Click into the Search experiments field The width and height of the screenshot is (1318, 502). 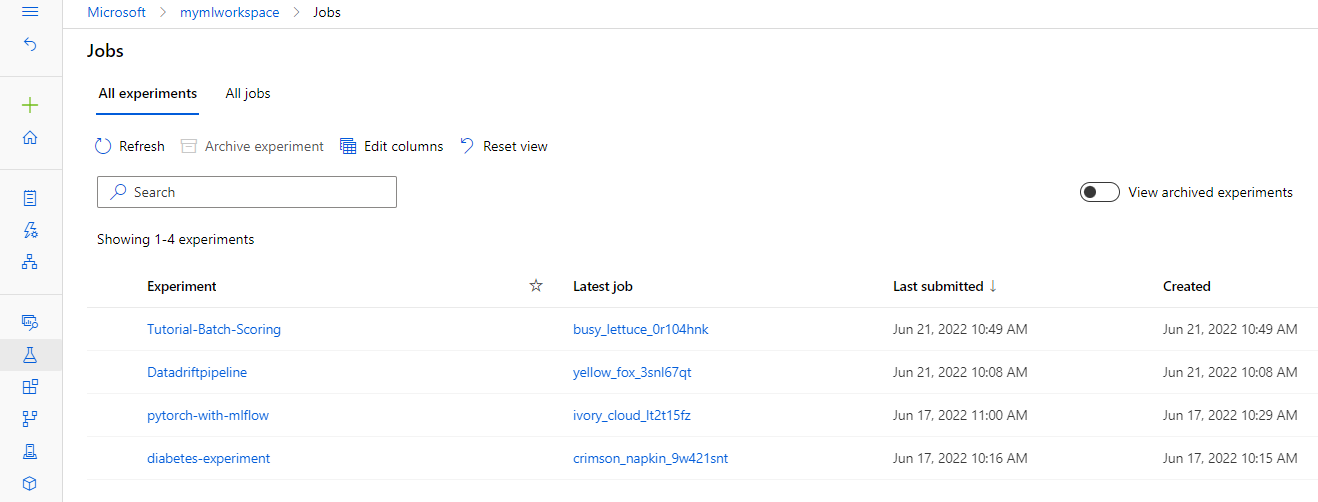click(x=247, y=192)
